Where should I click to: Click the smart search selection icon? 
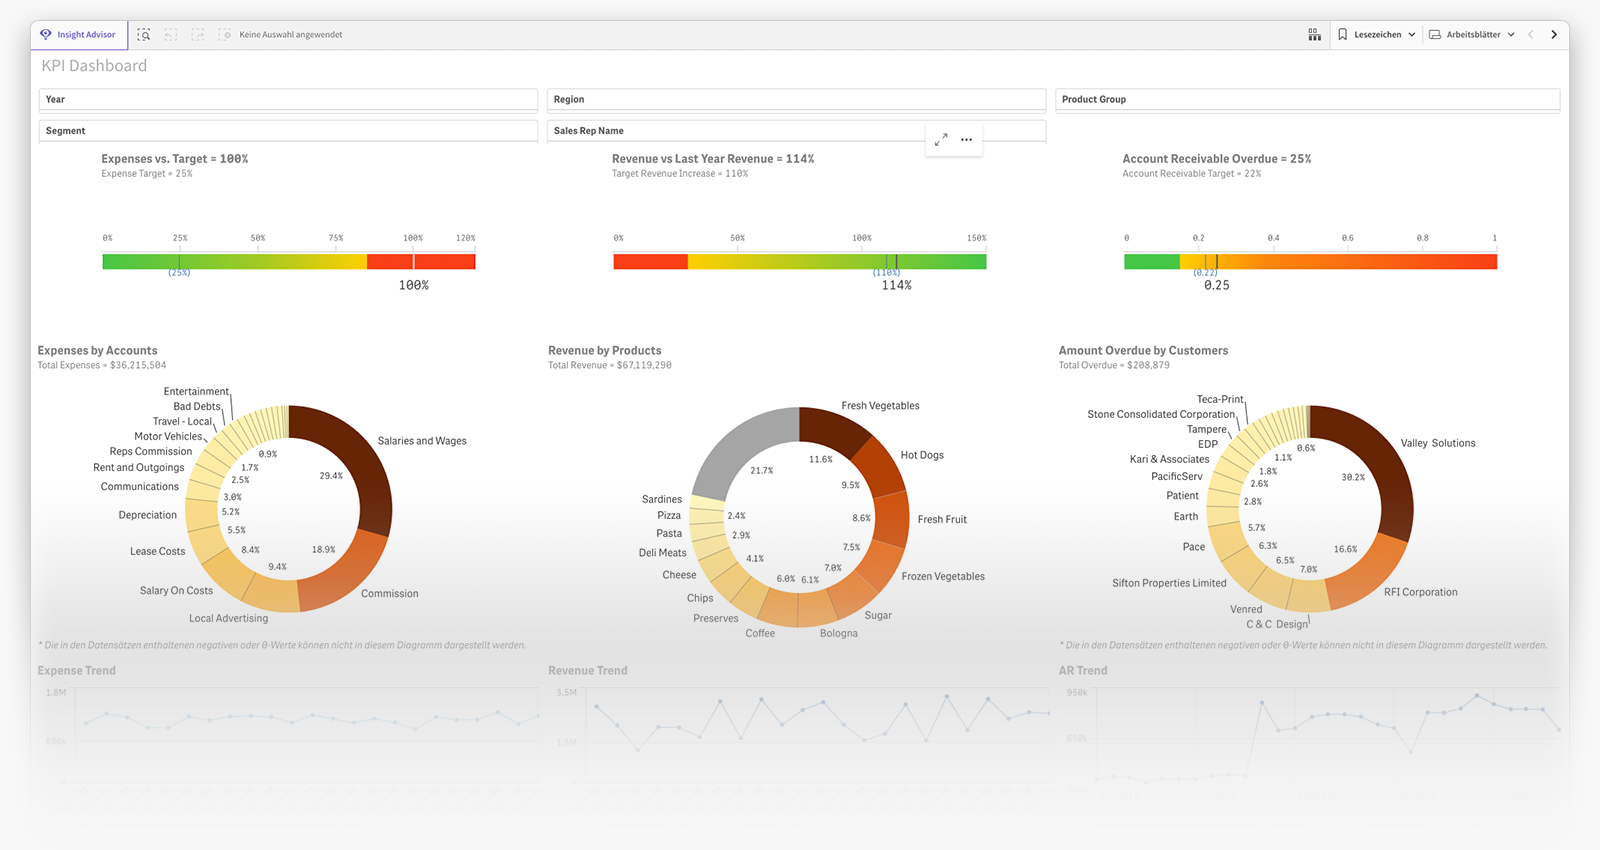(144, 35)
